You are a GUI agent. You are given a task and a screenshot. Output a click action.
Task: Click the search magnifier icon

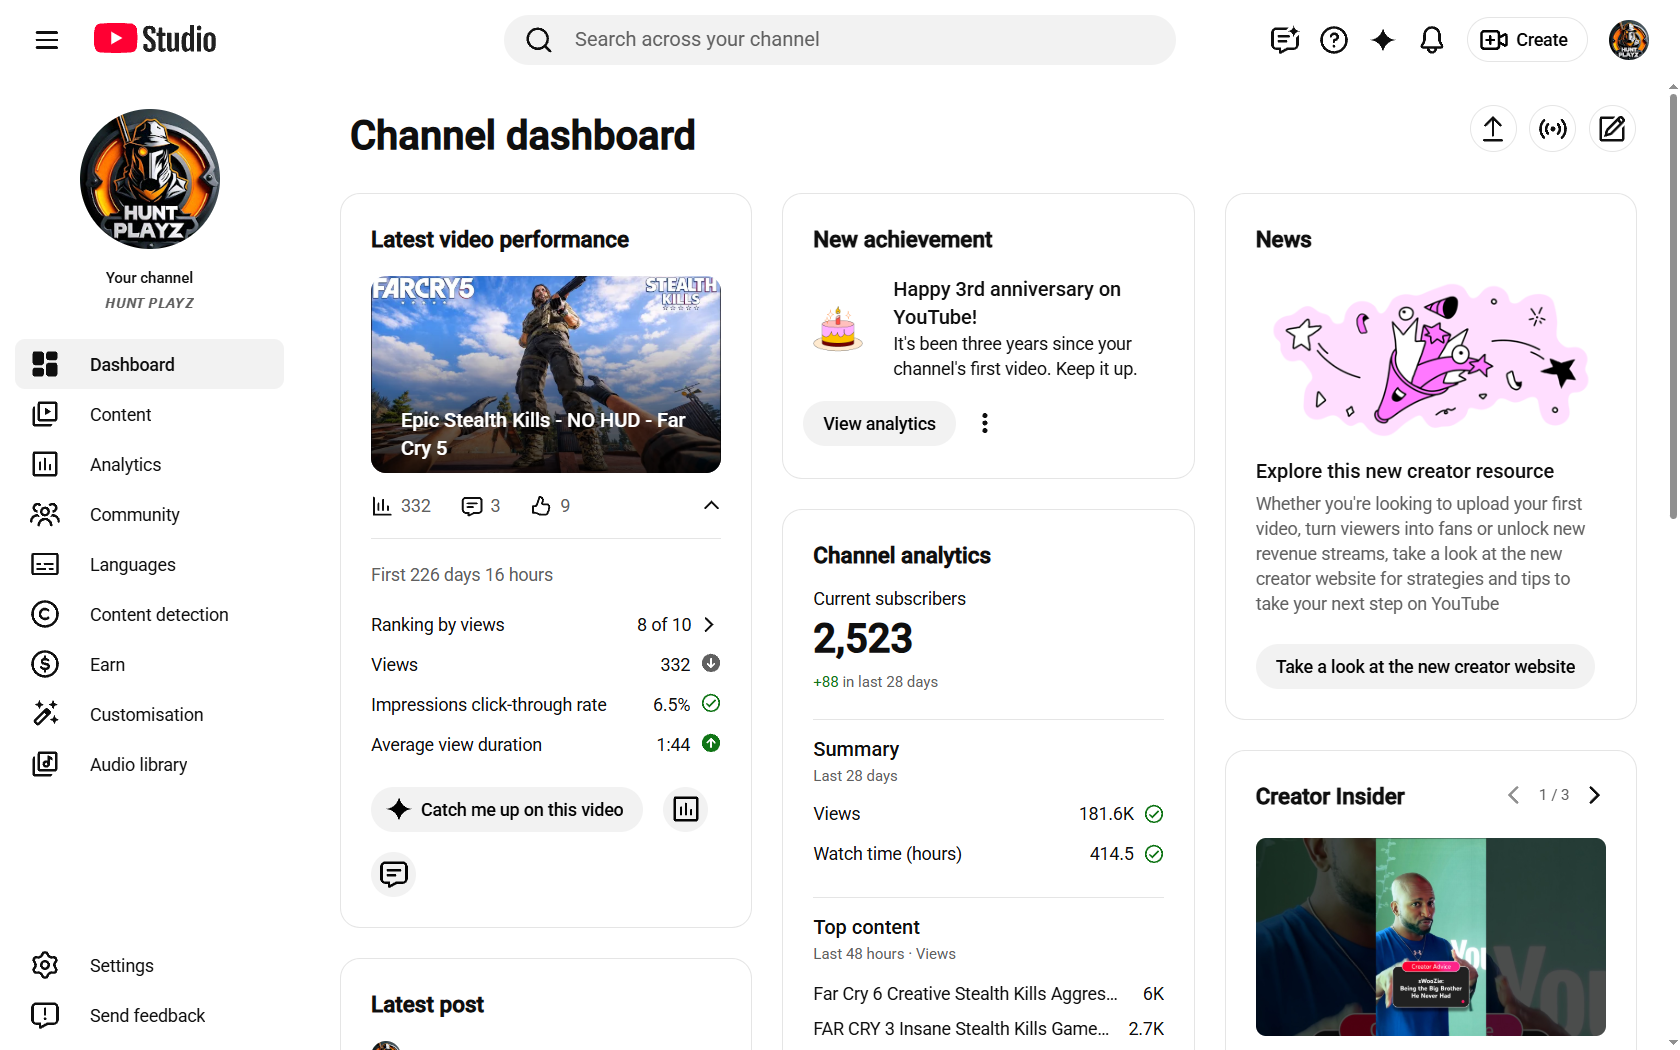click(x=539, y=40)
